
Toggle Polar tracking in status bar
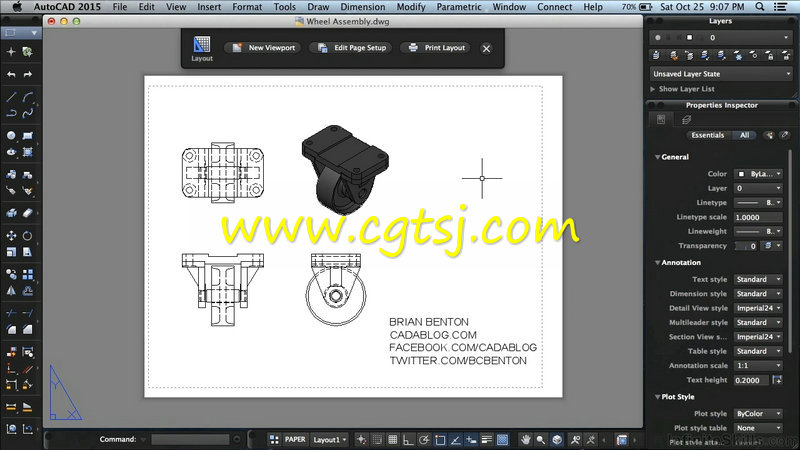click(424, 439)
